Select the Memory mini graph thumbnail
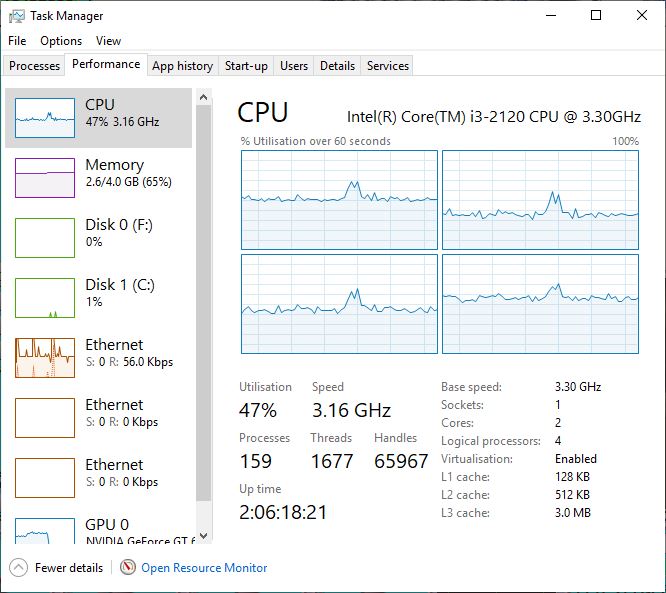This screenshot has height=593, width=666. (x=45, y=178)
